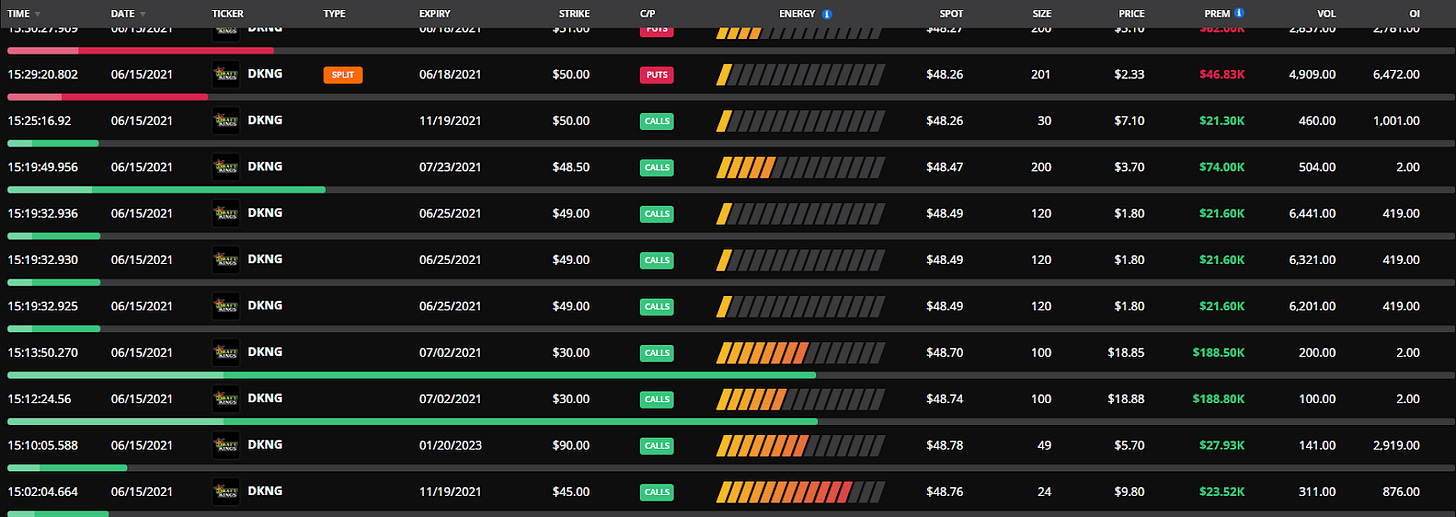Click CALLS badge in 15:10:05.588 row
Viewport: 1456px width, 517px height.
pos(657,445)
